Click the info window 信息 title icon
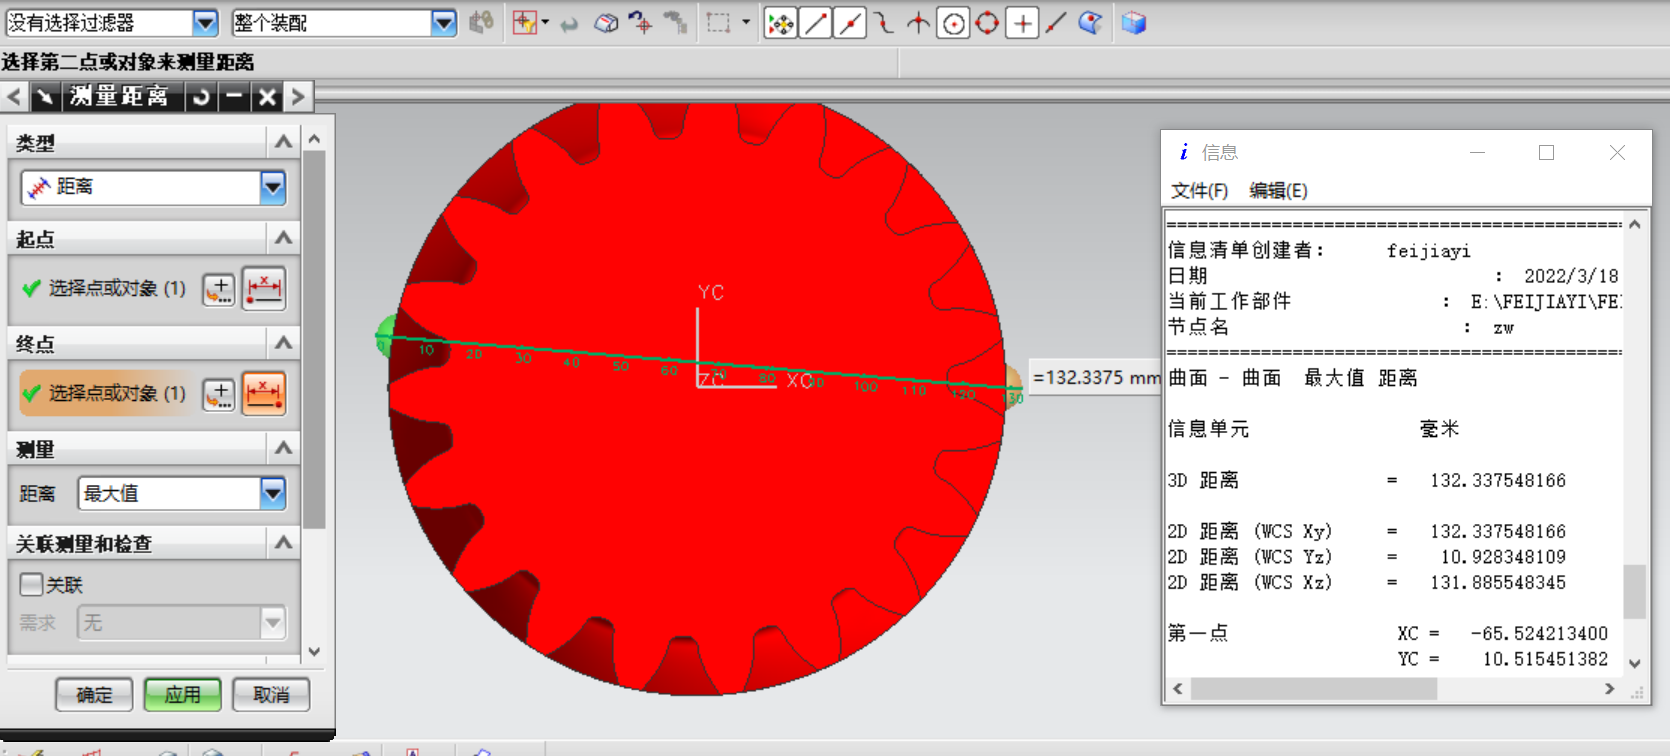 (x=1184, y=152)
